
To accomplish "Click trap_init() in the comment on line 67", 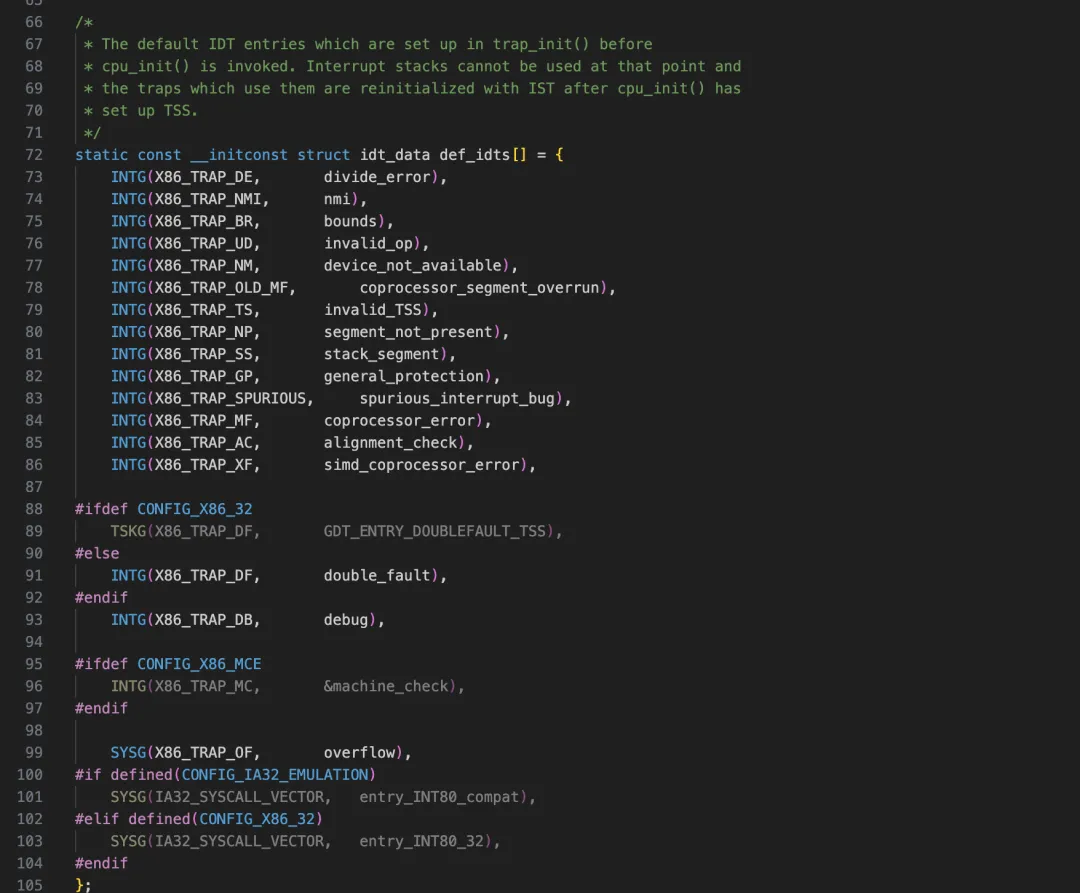I will tap(541, 44).
